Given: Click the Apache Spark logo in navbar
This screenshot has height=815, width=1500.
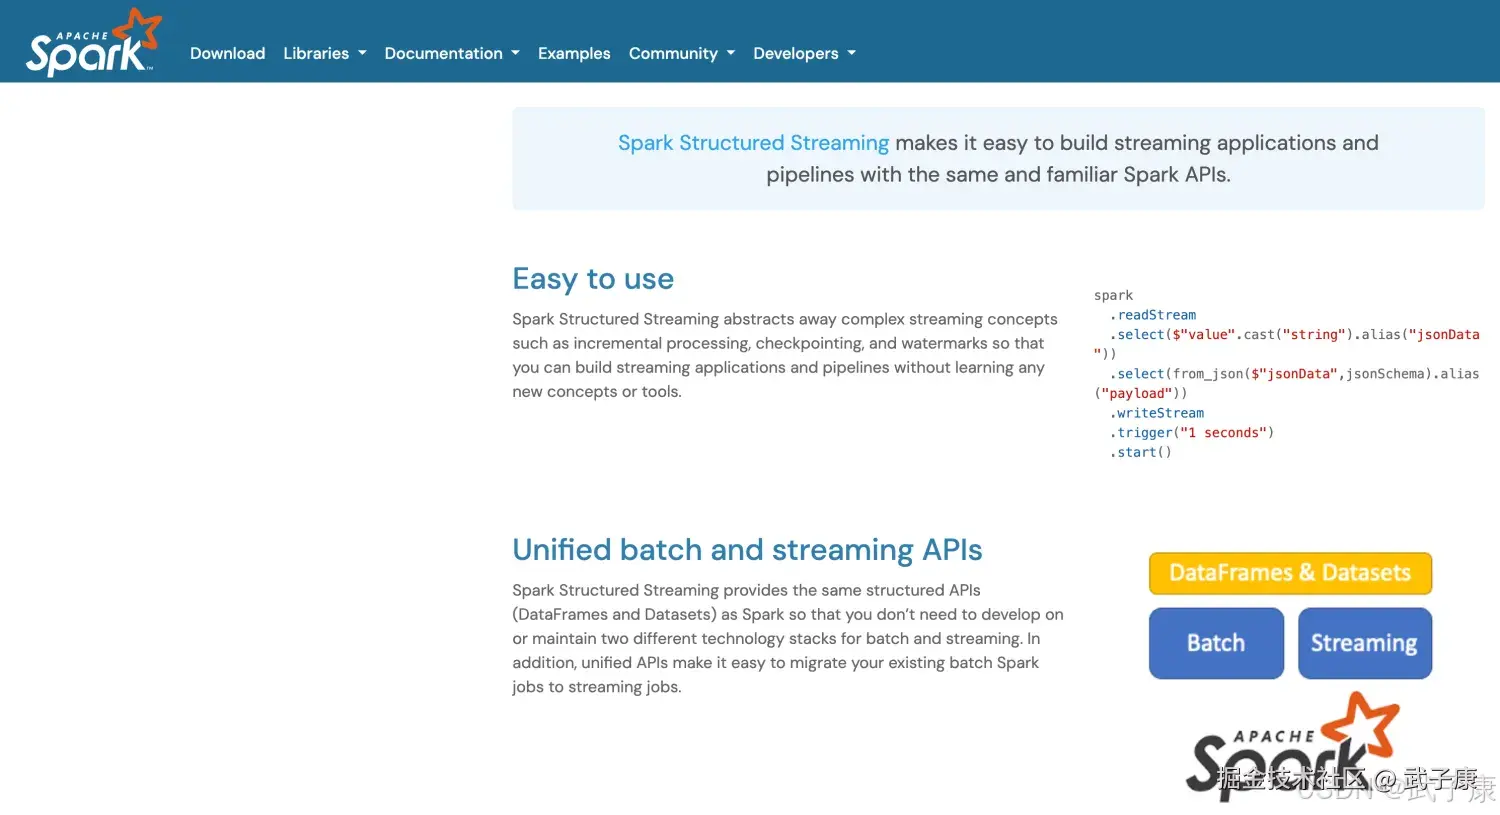Looking at the screenshot, I should [93, 42].
